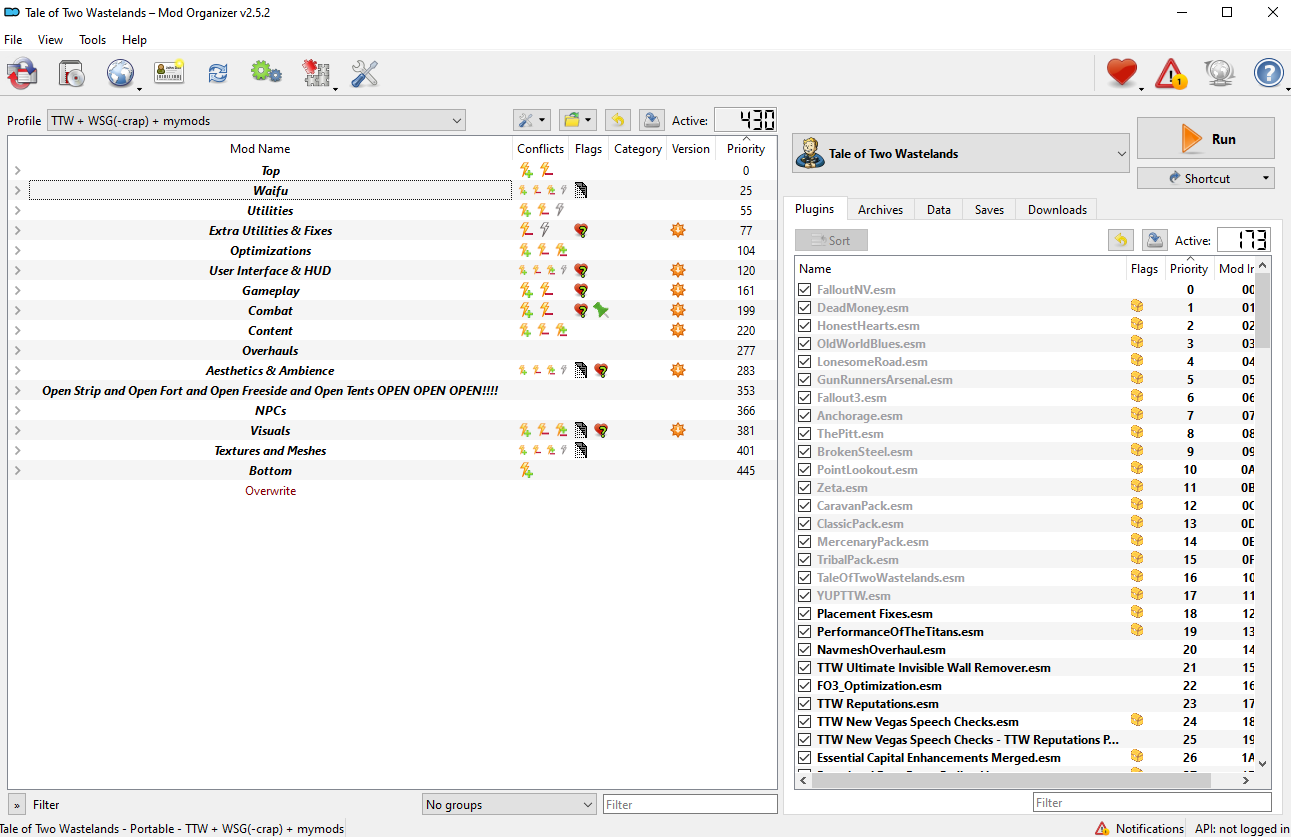Uncheck FO3_Optimization.esm

click(805, 685)
